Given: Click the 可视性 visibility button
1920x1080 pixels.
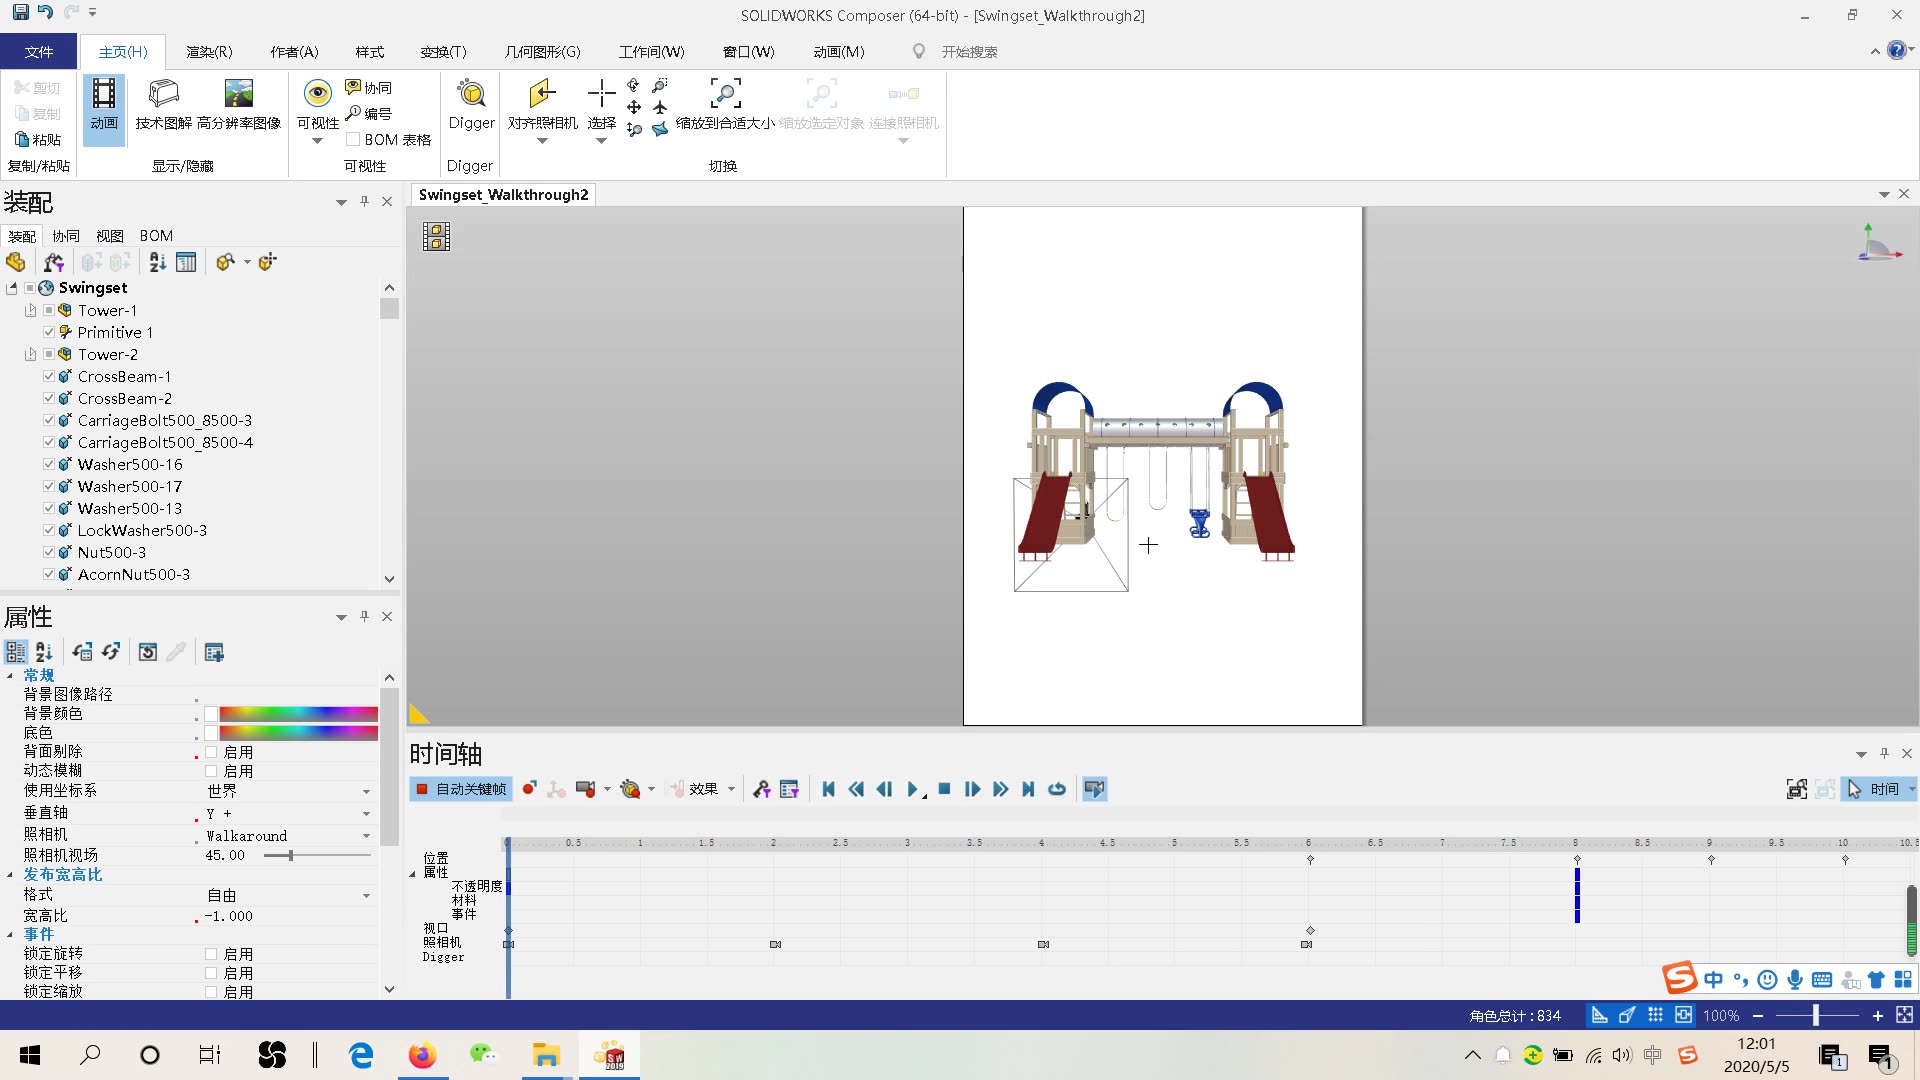Looking at the screenshot, I should coord(317,95).
